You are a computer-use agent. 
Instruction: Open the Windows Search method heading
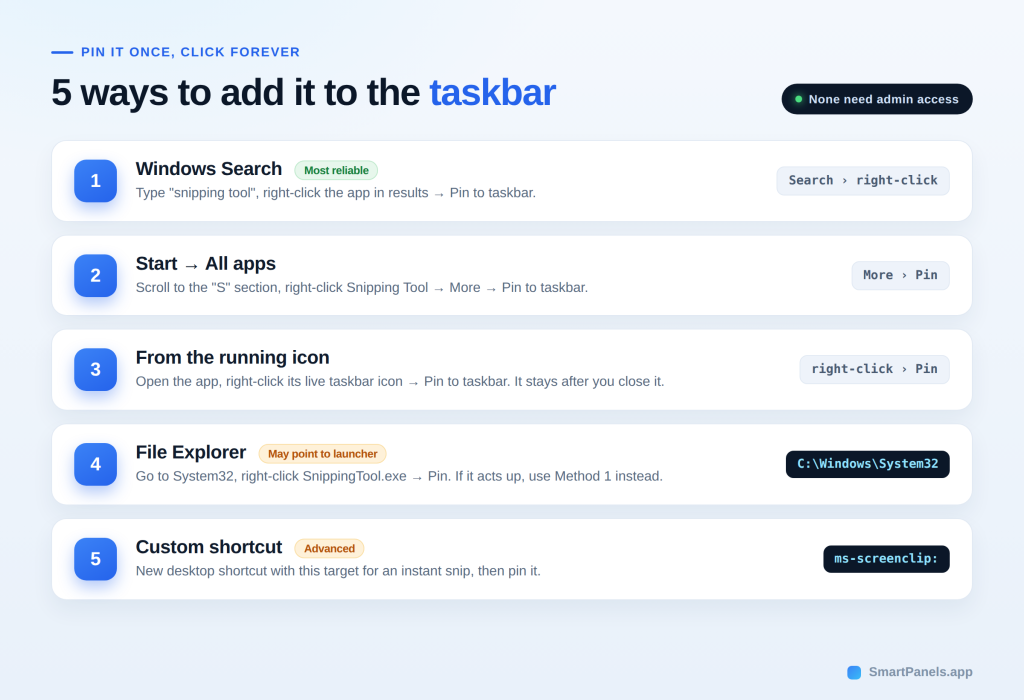[209, 169]
